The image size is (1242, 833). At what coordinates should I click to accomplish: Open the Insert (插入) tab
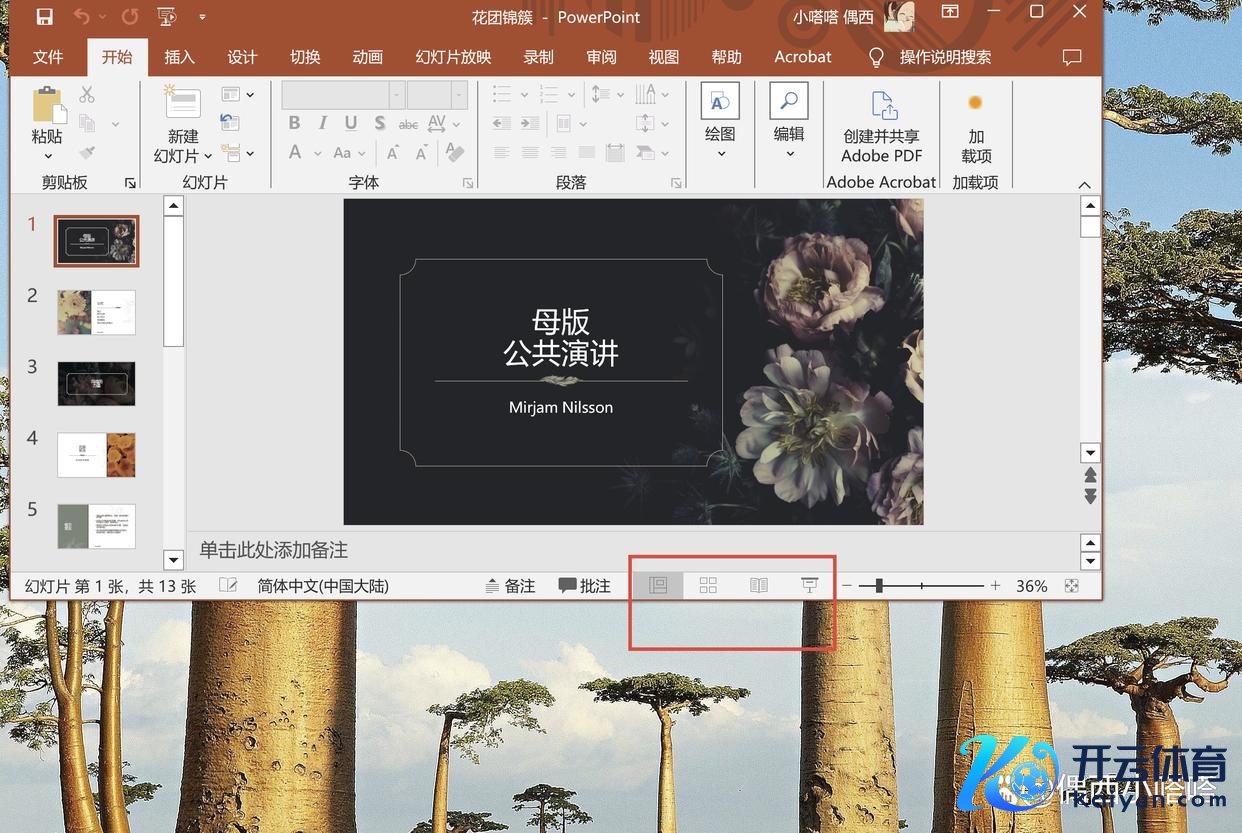[180, 57]
